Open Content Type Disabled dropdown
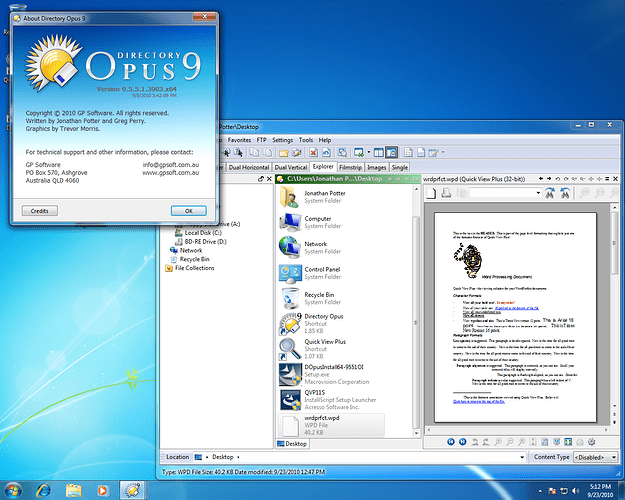This screenshot has width=625, height=500. (595, 457)
